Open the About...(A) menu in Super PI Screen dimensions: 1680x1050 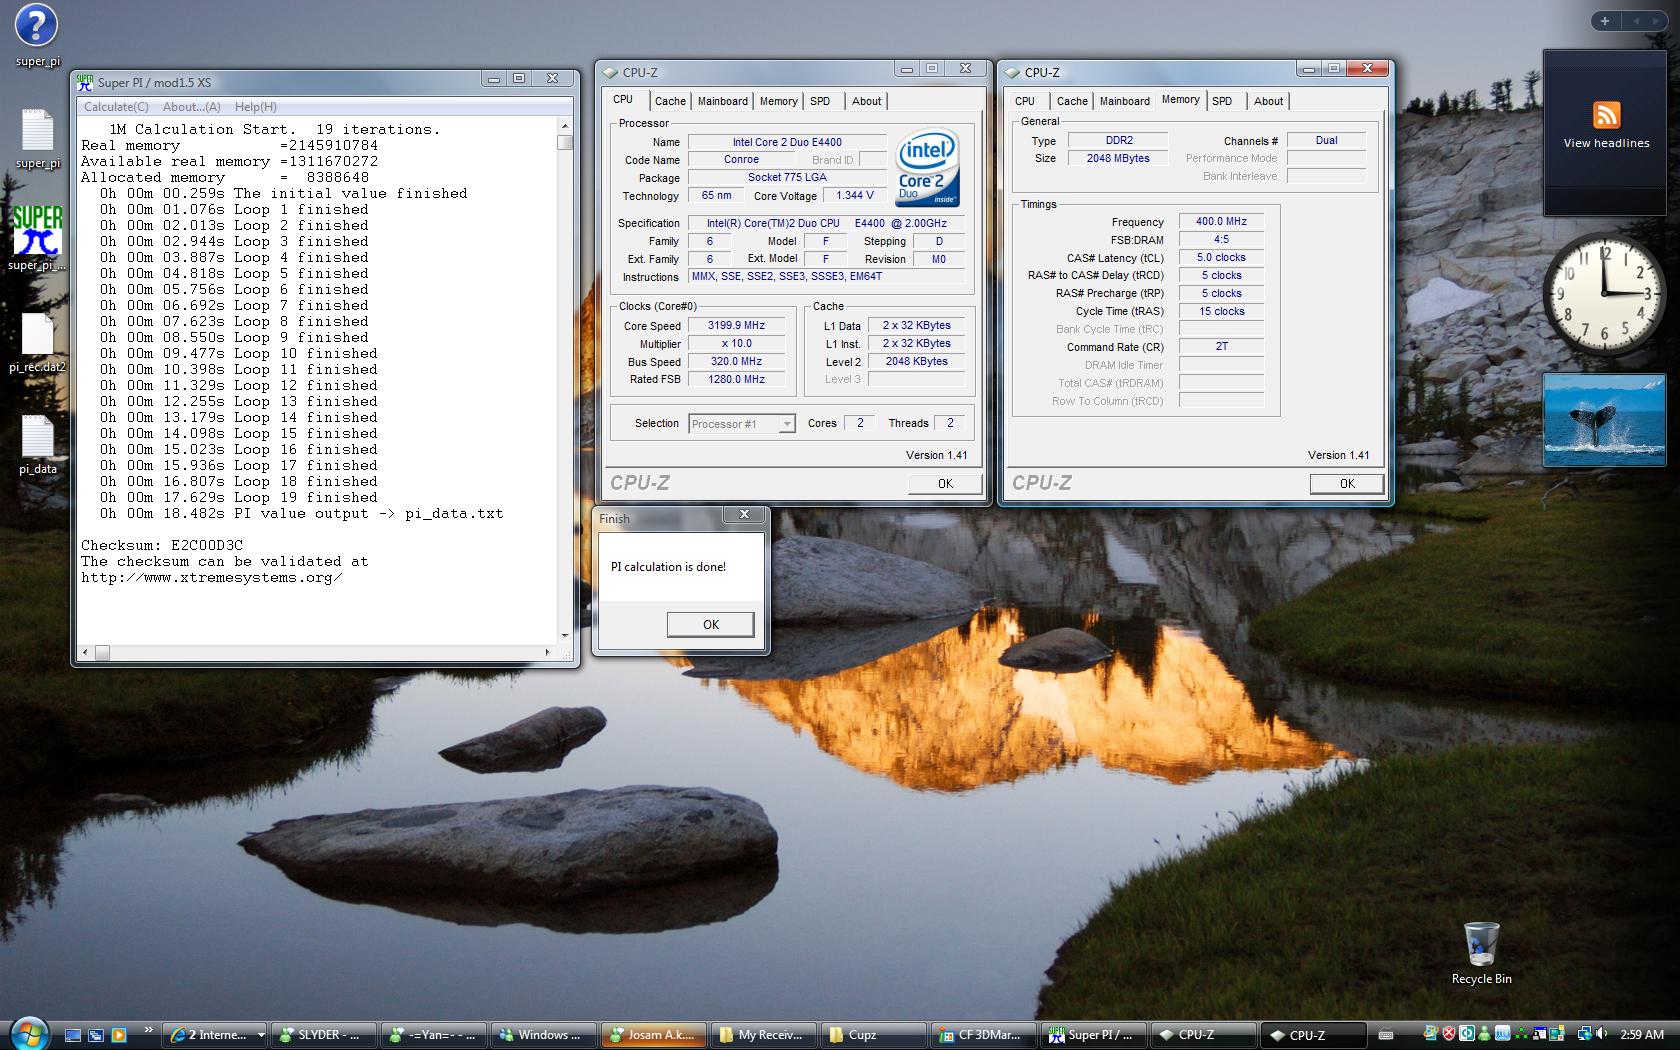click(x=192, y=107)
